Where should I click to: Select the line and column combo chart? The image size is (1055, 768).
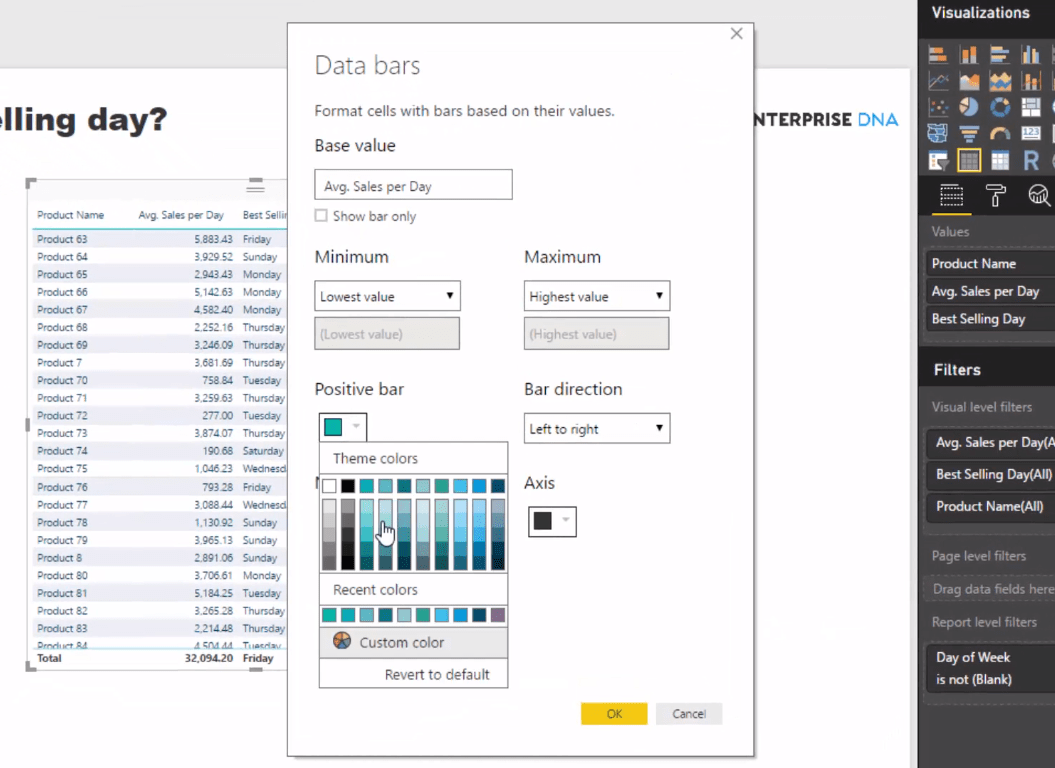pos(1031,81)
